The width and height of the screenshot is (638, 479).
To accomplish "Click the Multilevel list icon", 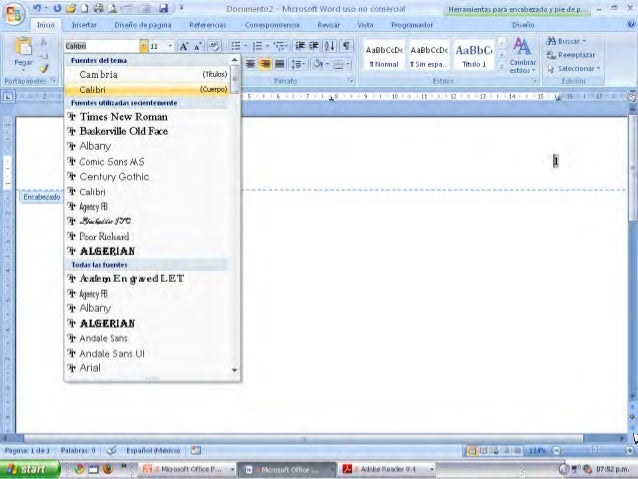I will click(x=279, y=46).
